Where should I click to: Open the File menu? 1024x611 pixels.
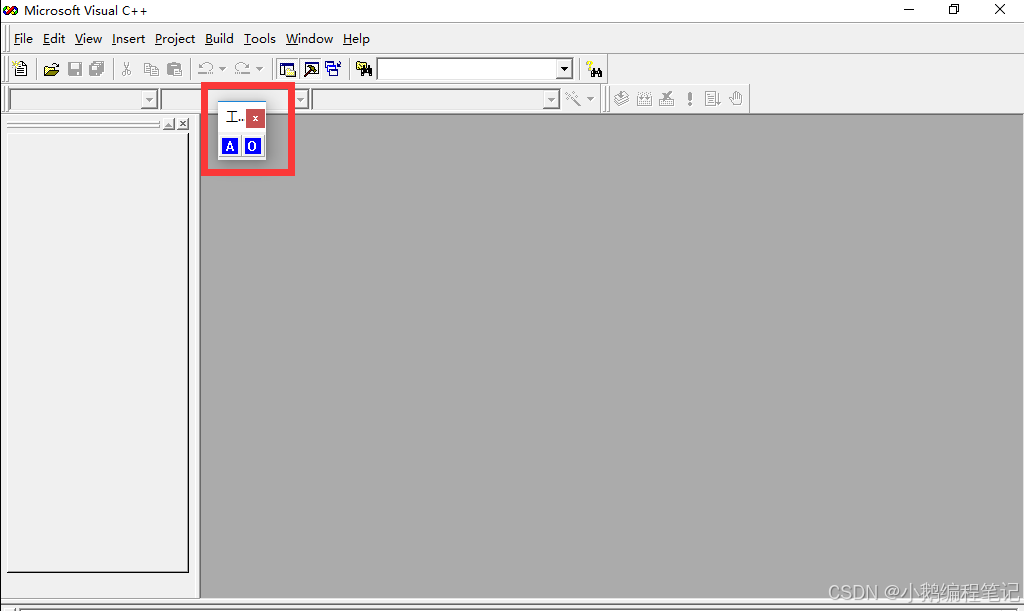[23, 39]
